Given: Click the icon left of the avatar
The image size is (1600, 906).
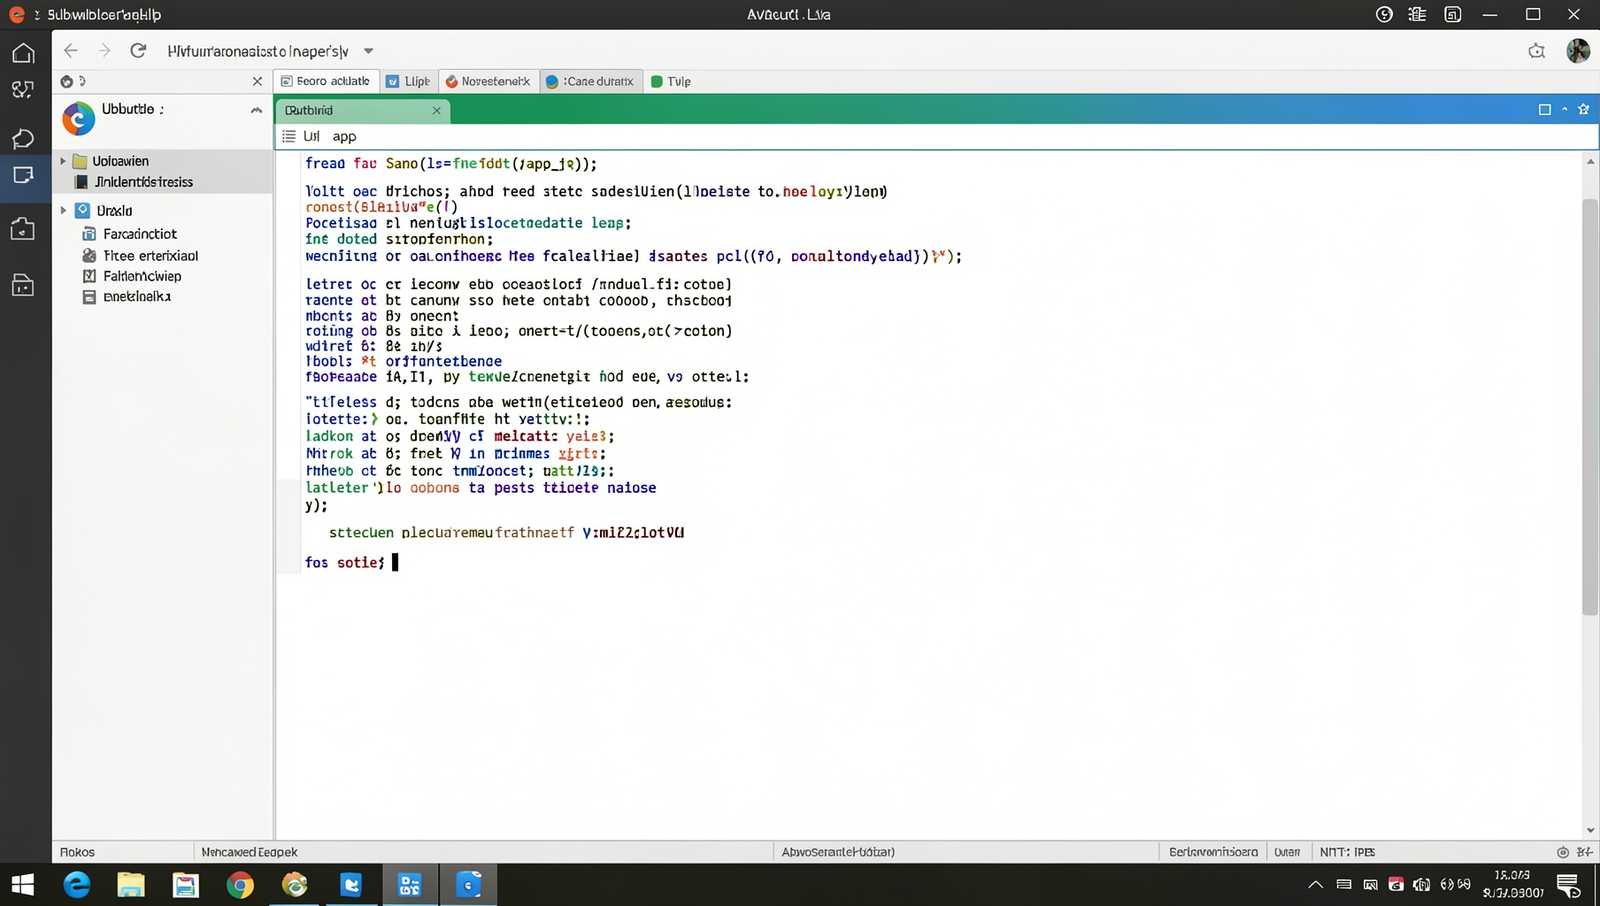Looking at the screenshot, I should click(1537, 51).
